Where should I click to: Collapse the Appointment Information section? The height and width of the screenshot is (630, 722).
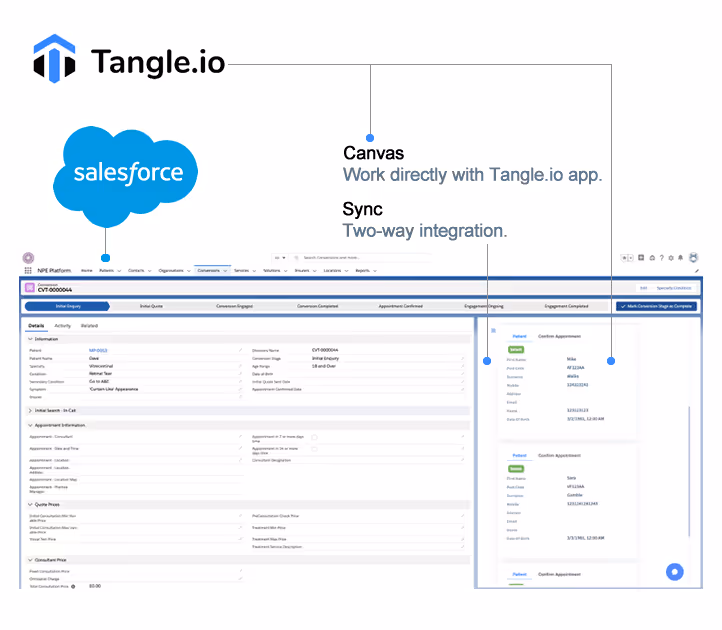[30, 425]
